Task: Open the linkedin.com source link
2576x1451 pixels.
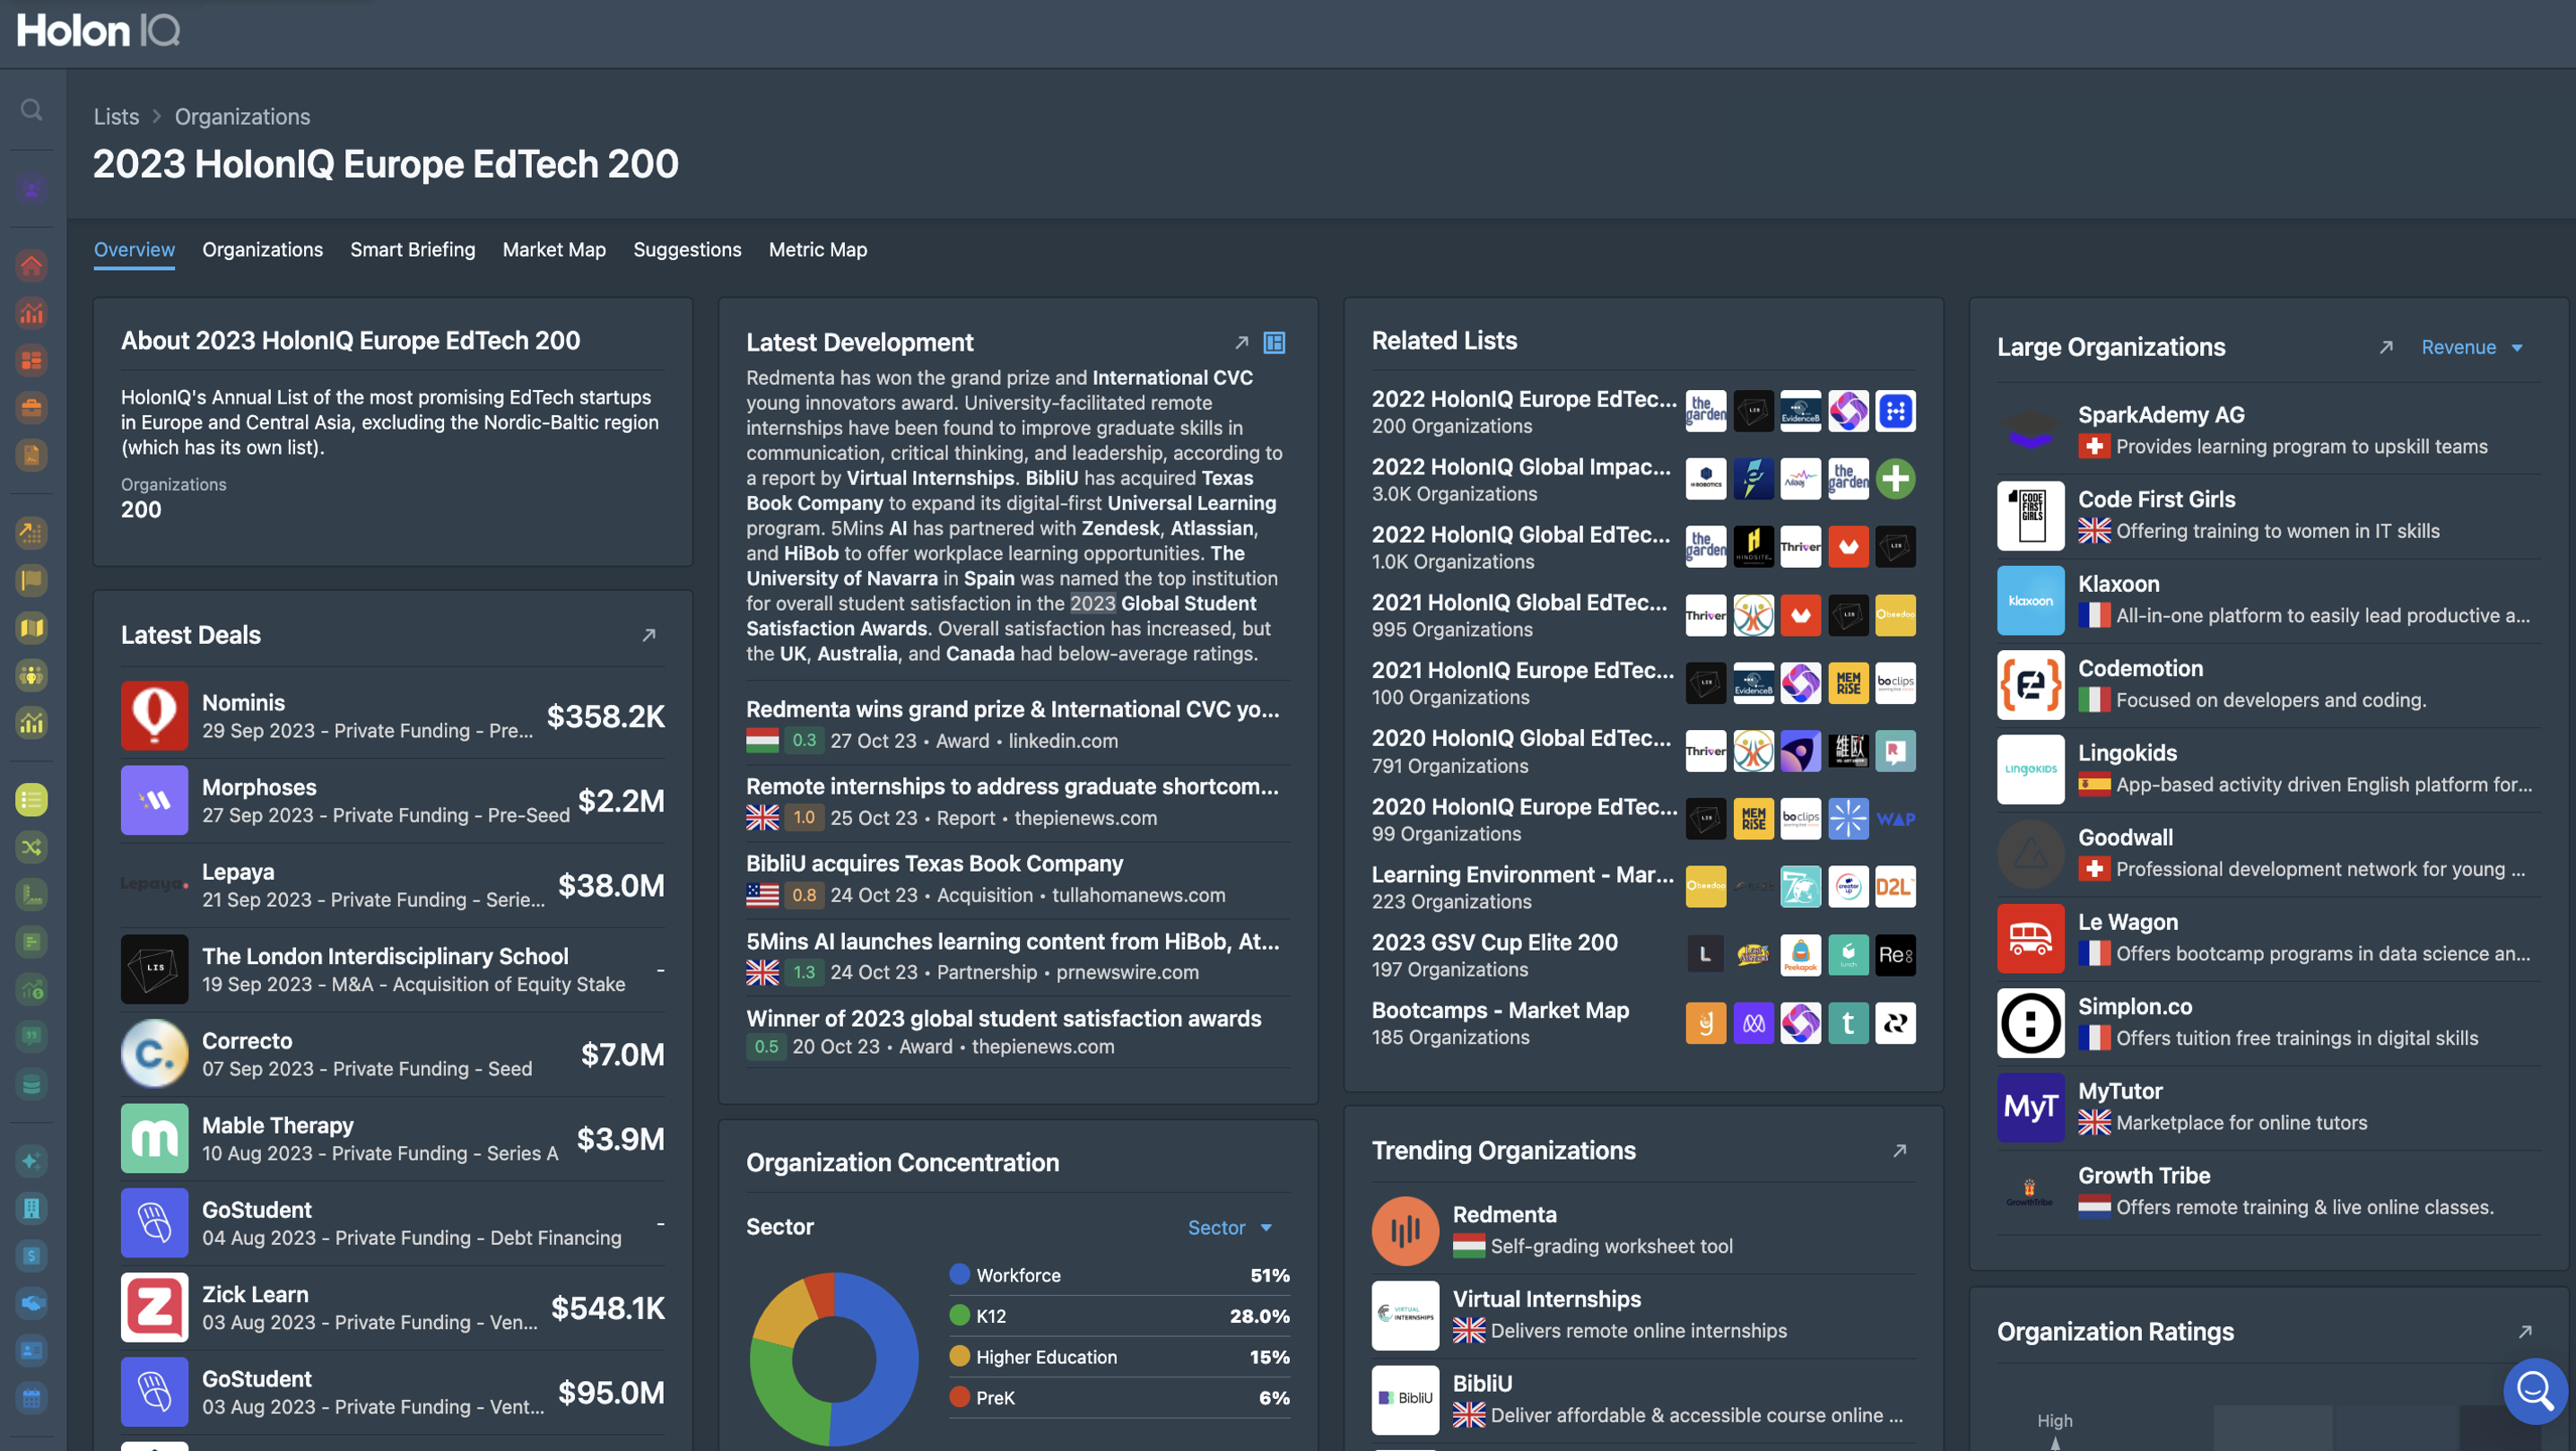Action: (x=1063, y=741)
